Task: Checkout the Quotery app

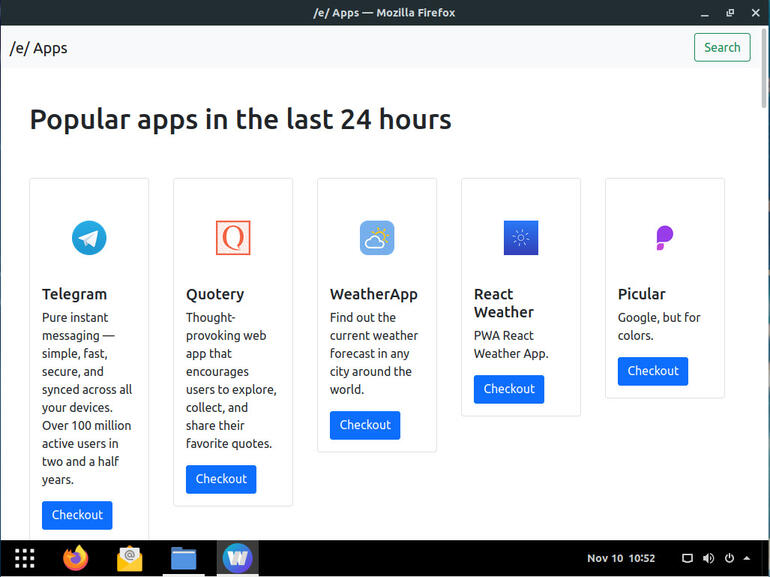Action: point(221,479)
